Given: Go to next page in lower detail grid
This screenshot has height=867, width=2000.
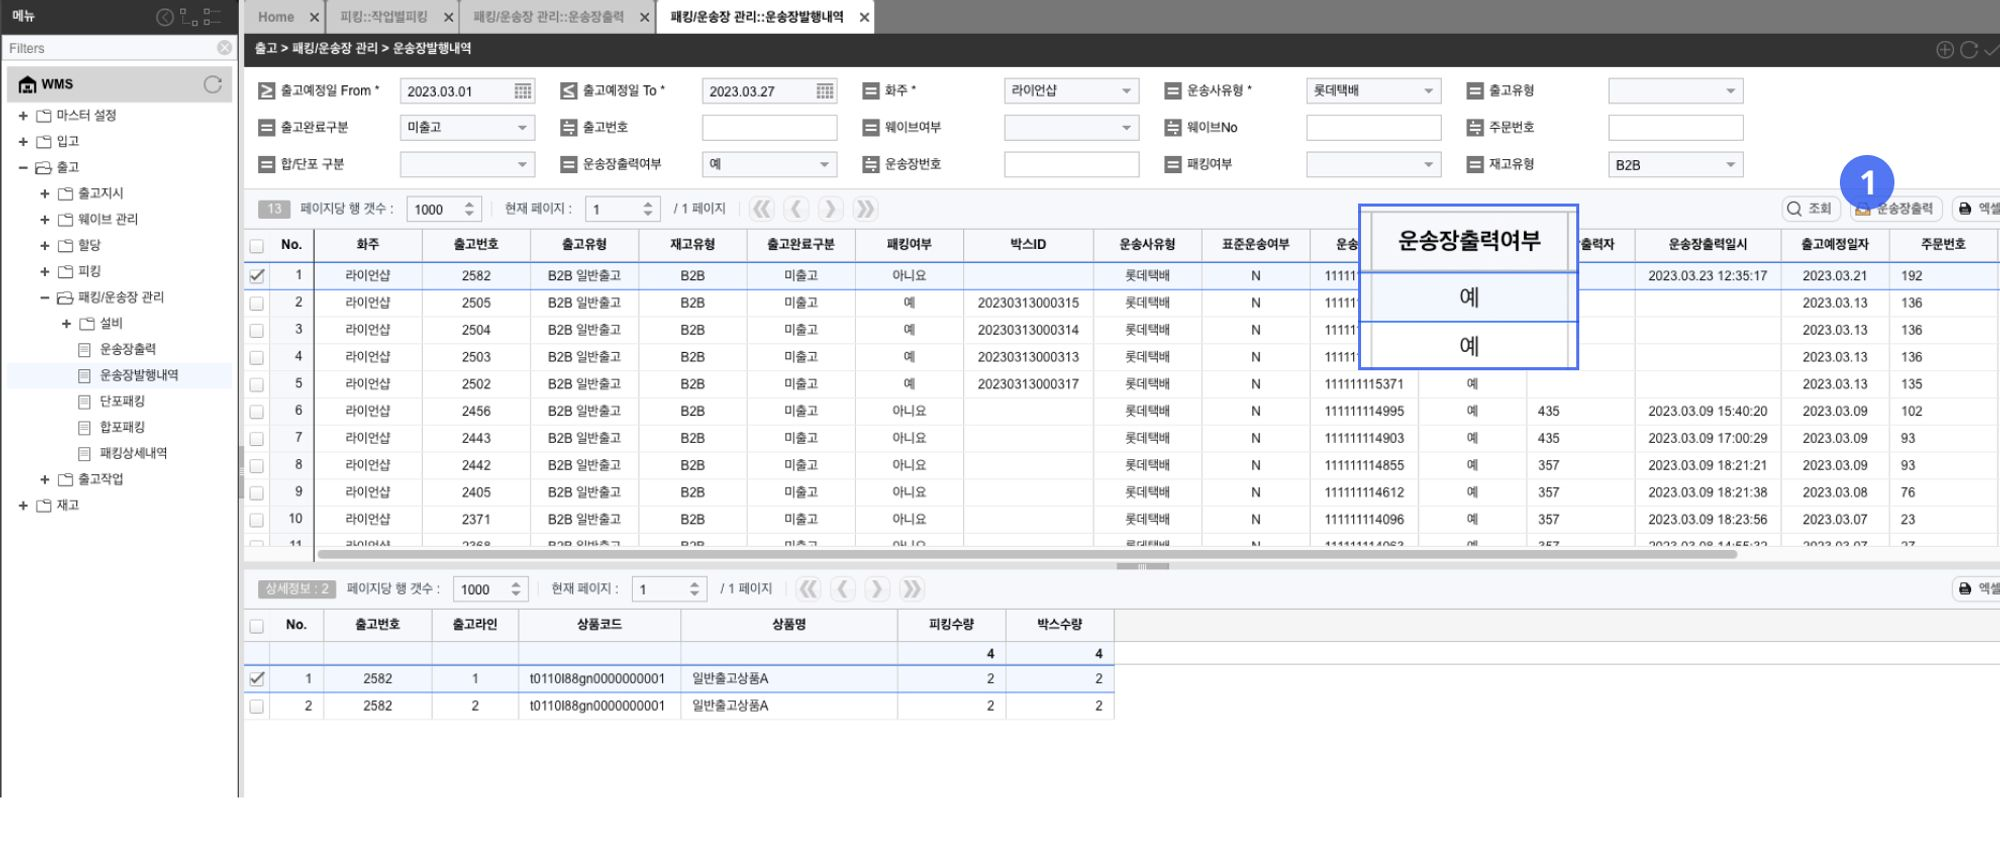Looking at the screenshot, I should click(876, 589).
